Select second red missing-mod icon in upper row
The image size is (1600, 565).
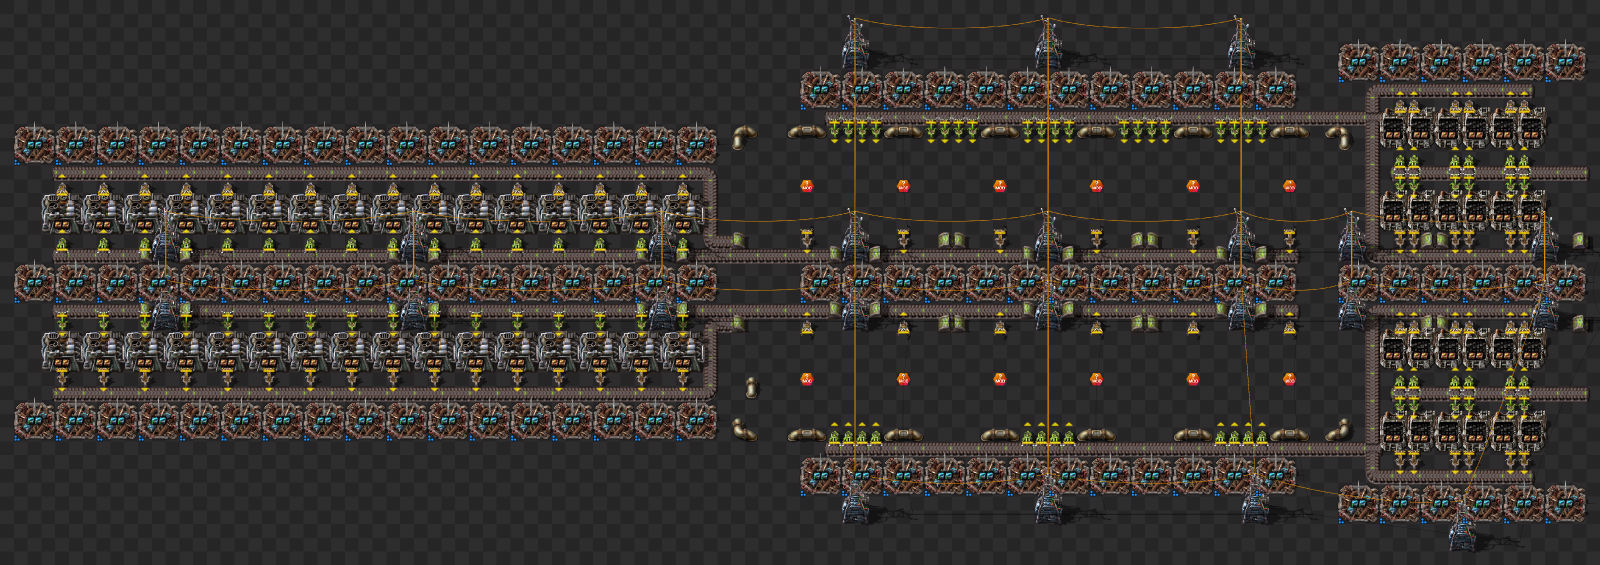[x=903, y=186]
